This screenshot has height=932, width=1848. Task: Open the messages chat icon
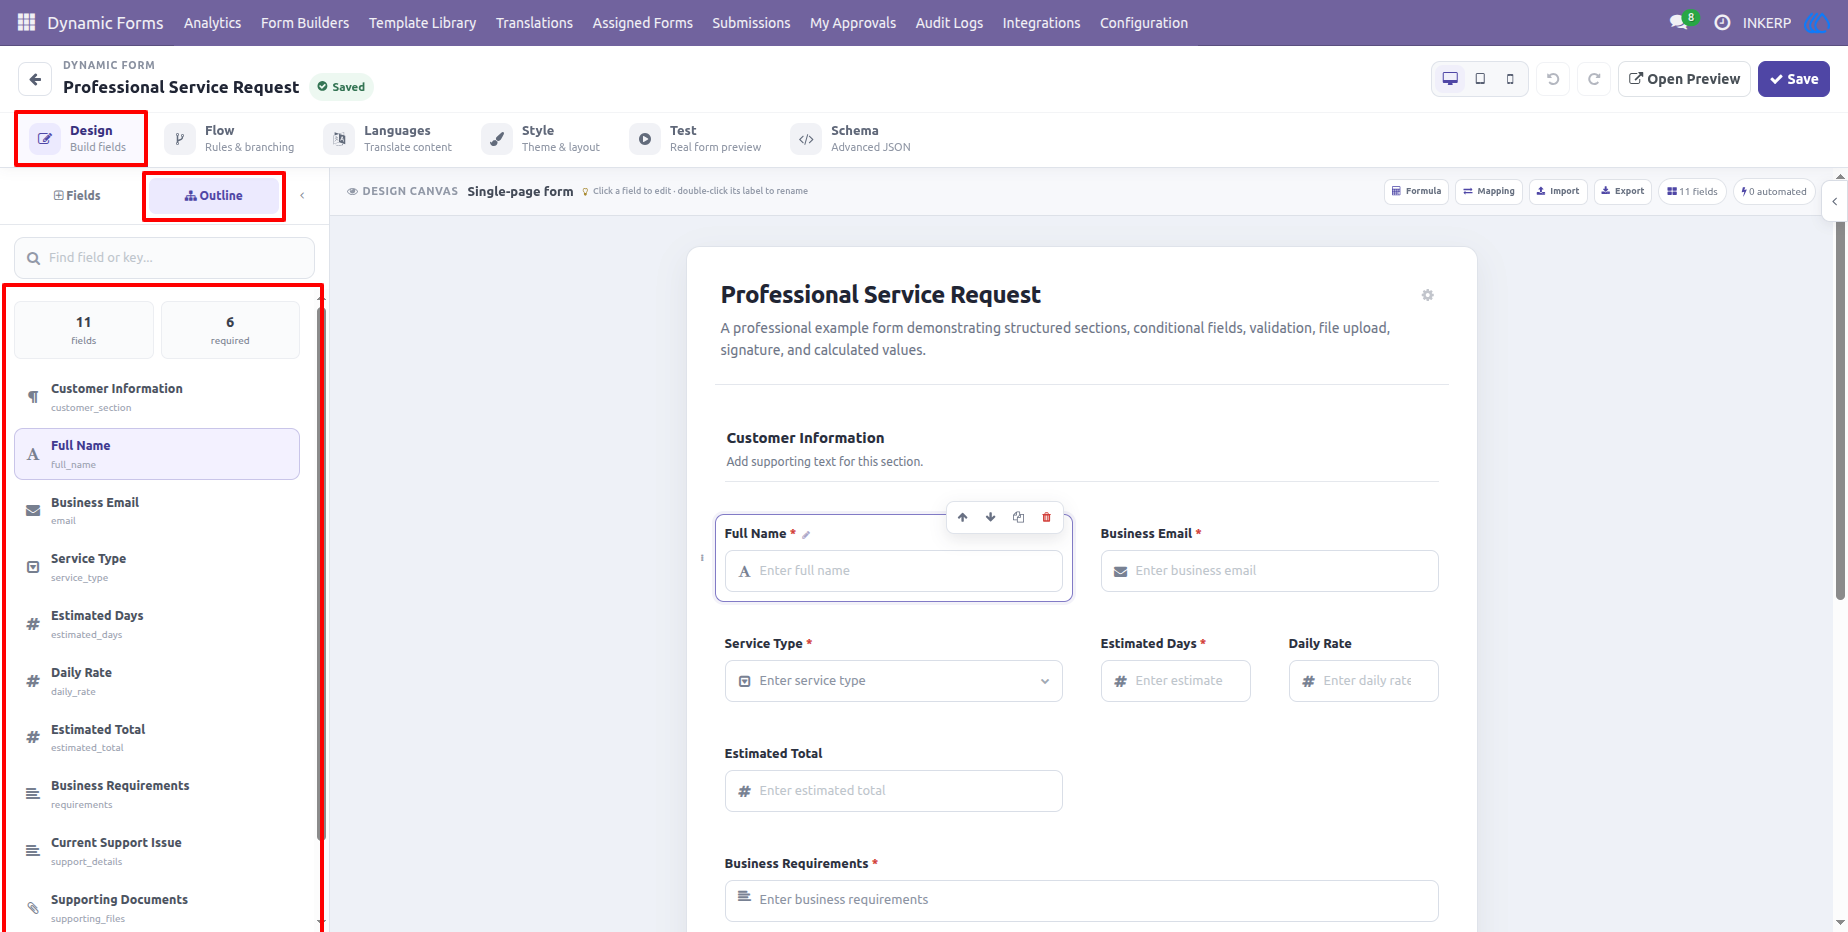[x=1678, y=22]
